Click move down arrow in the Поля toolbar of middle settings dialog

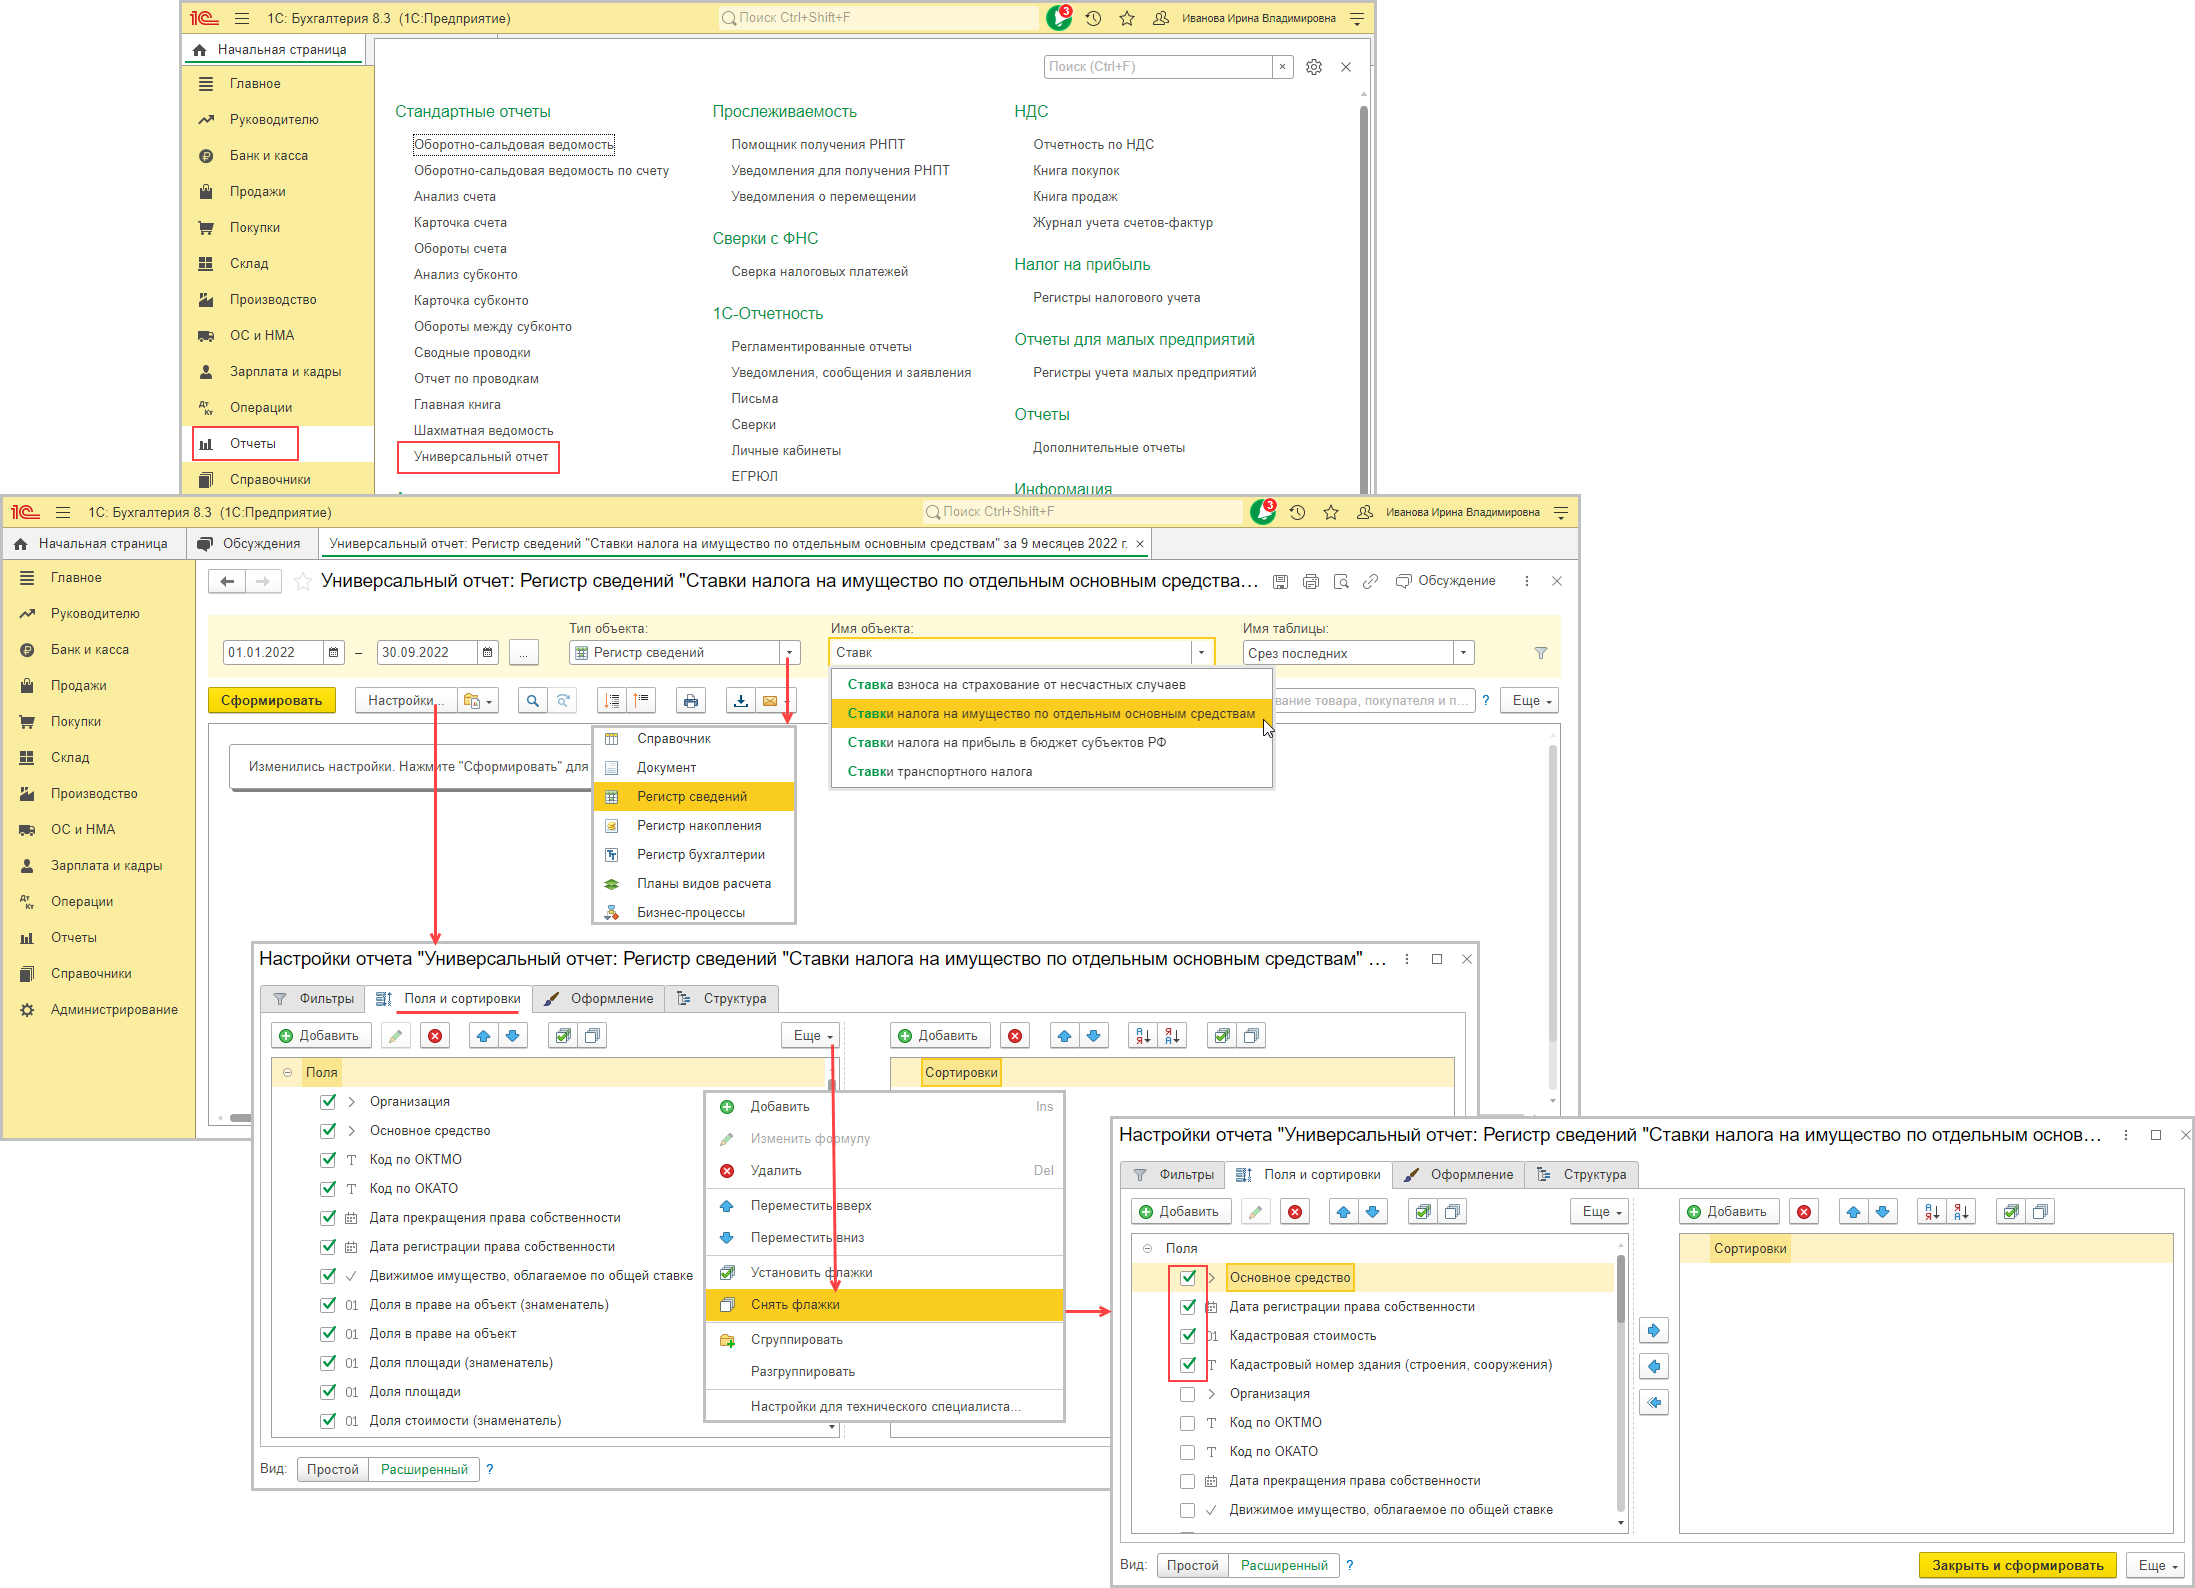513,1036
